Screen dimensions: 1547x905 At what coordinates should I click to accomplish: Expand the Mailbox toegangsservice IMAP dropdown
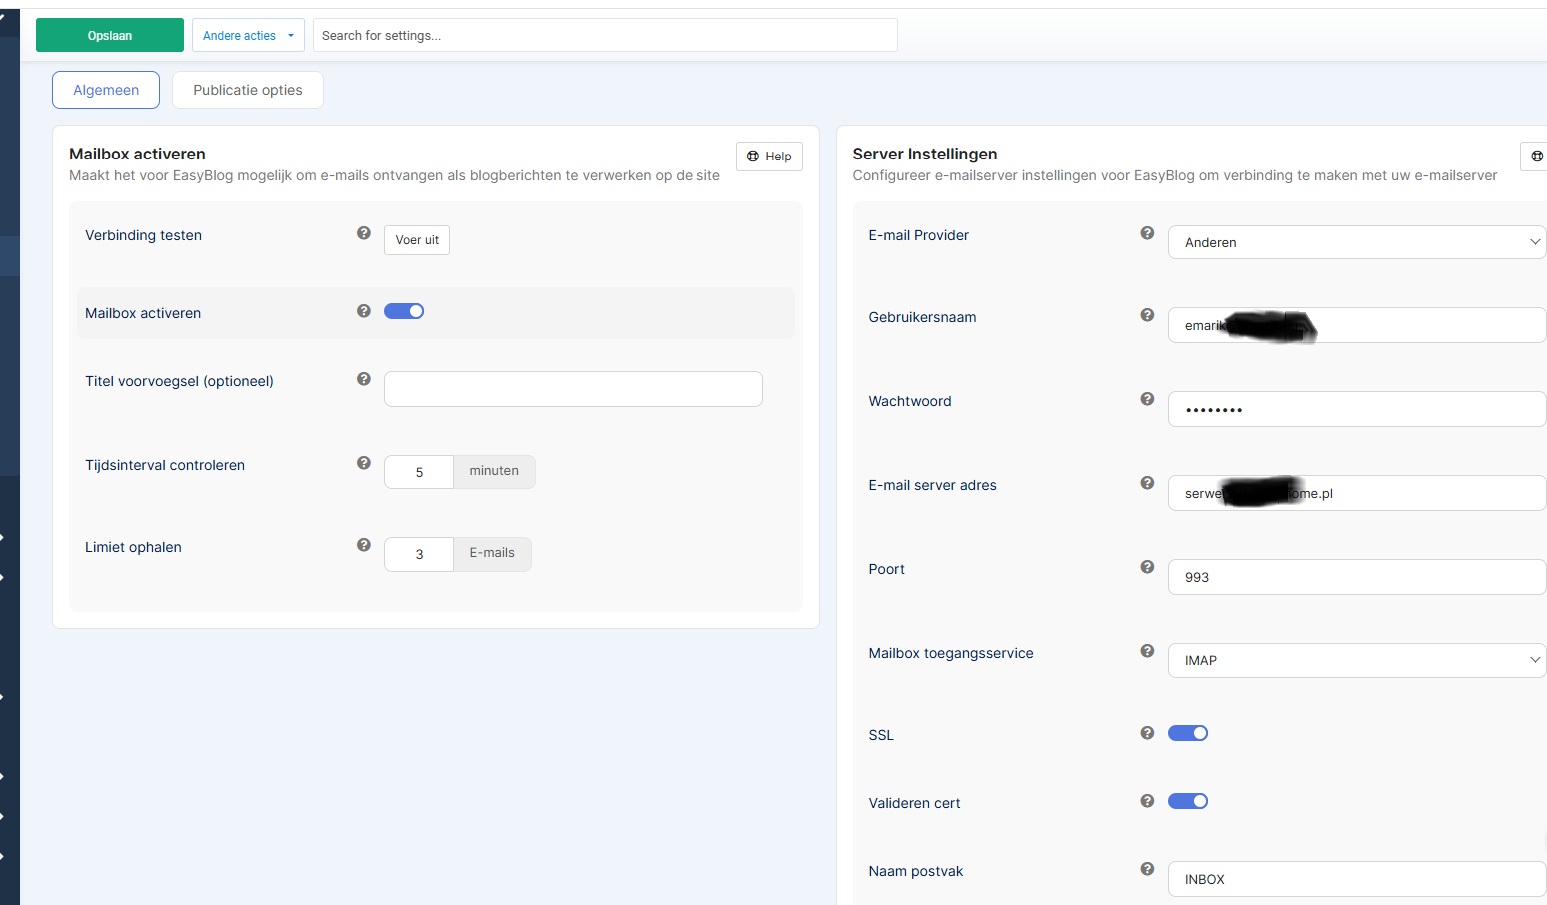pyautogui.click(x=1356, y=660)
